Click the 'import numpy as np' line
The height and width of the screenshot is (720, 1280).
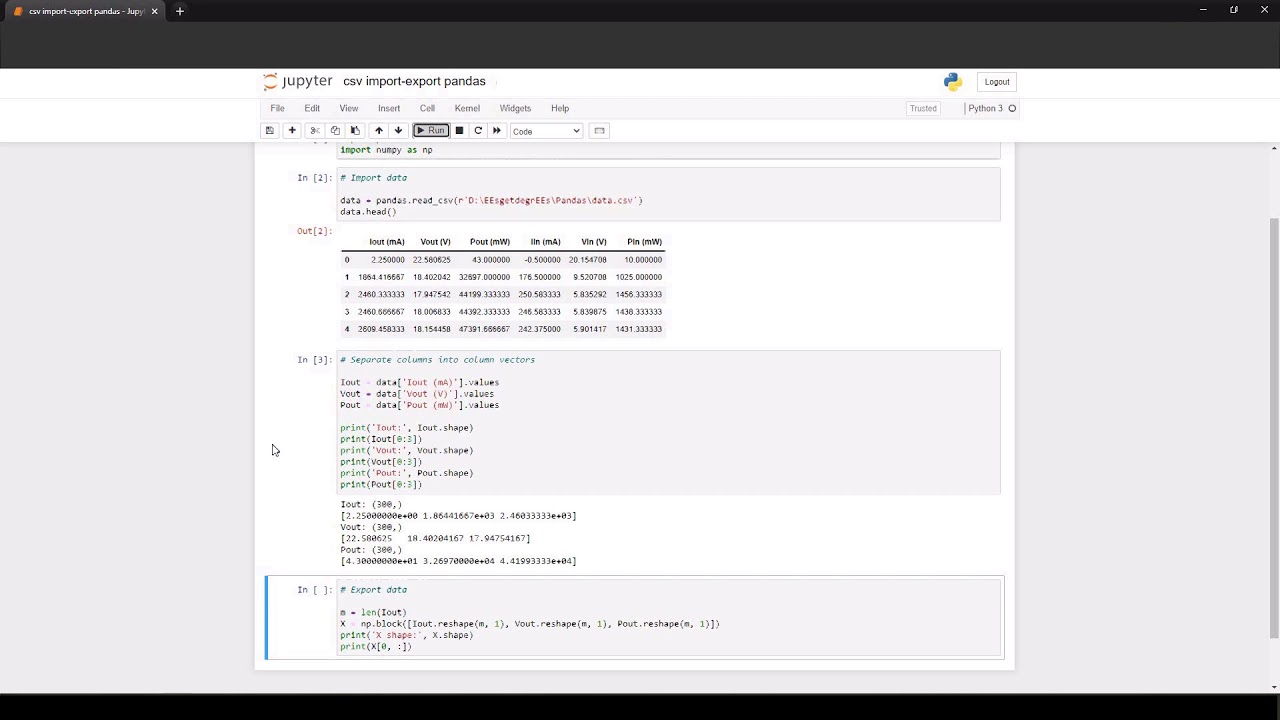pyautogui.click(x=386, y=150)
